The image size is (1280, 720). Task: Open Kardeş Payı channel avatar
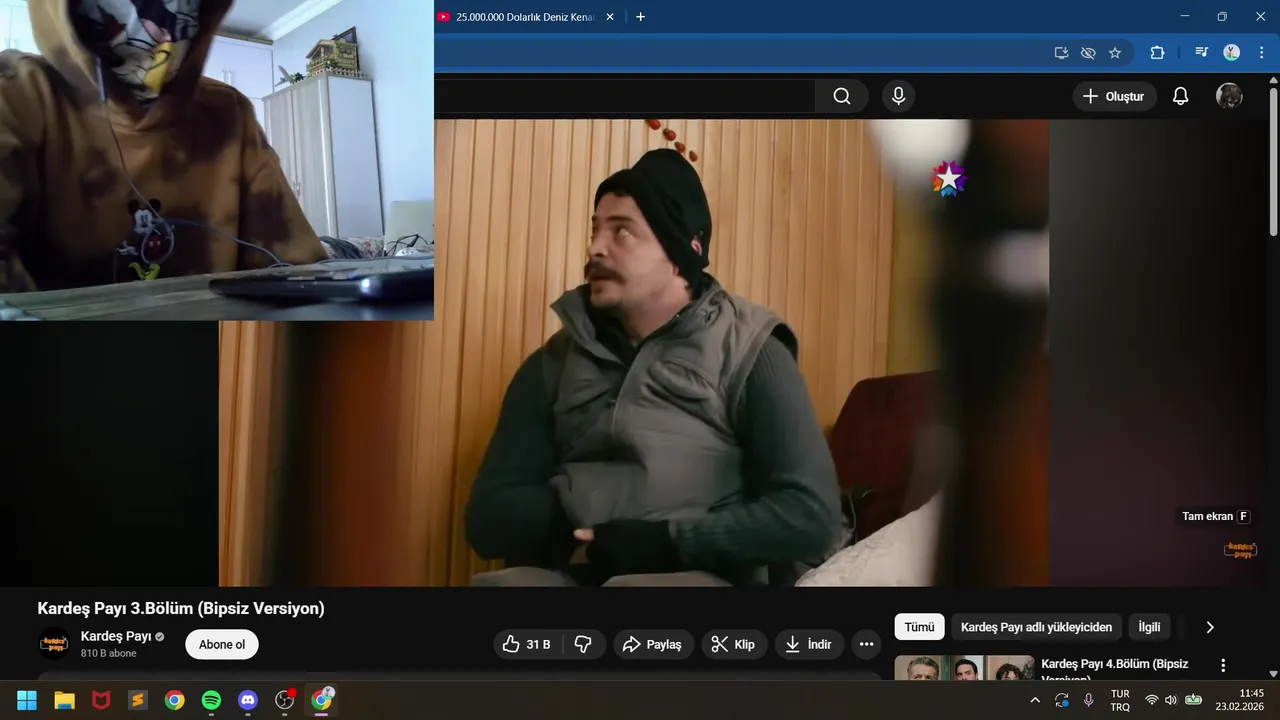point(54,644)
